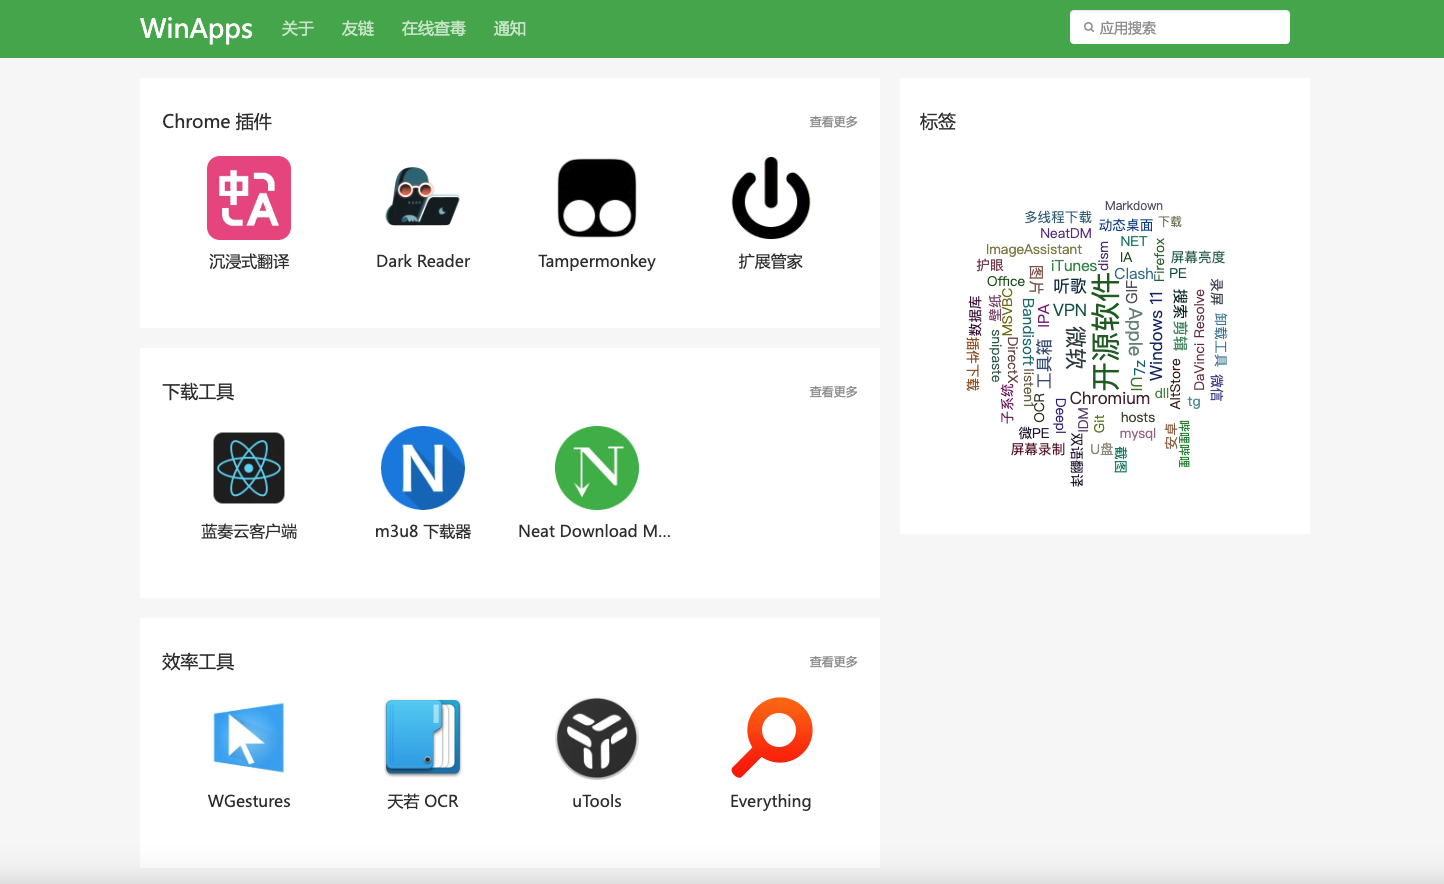View more Chrome 插件 via 查看更多

pyautogui.click(x=833, y=122)
